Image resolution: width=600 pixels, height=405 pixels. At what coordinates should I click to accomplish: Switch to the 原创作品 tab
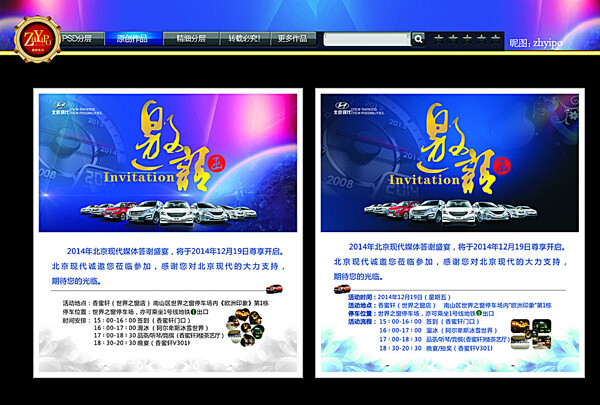pos(133,38)
